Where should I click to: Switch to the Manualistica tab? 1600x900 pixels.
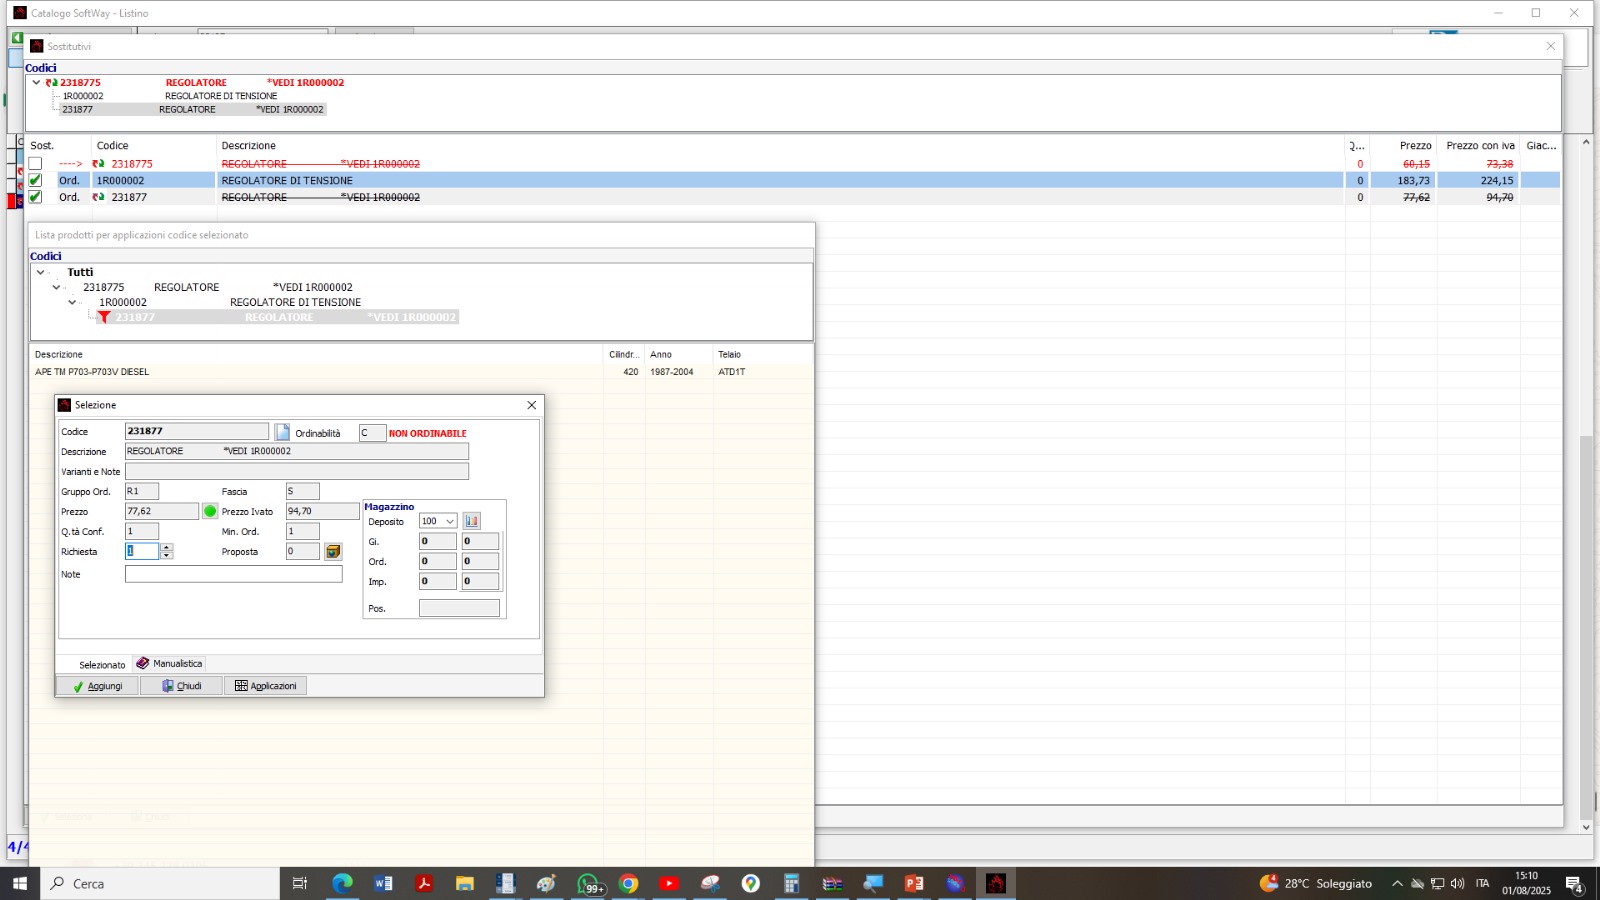[x=170, y=664]
